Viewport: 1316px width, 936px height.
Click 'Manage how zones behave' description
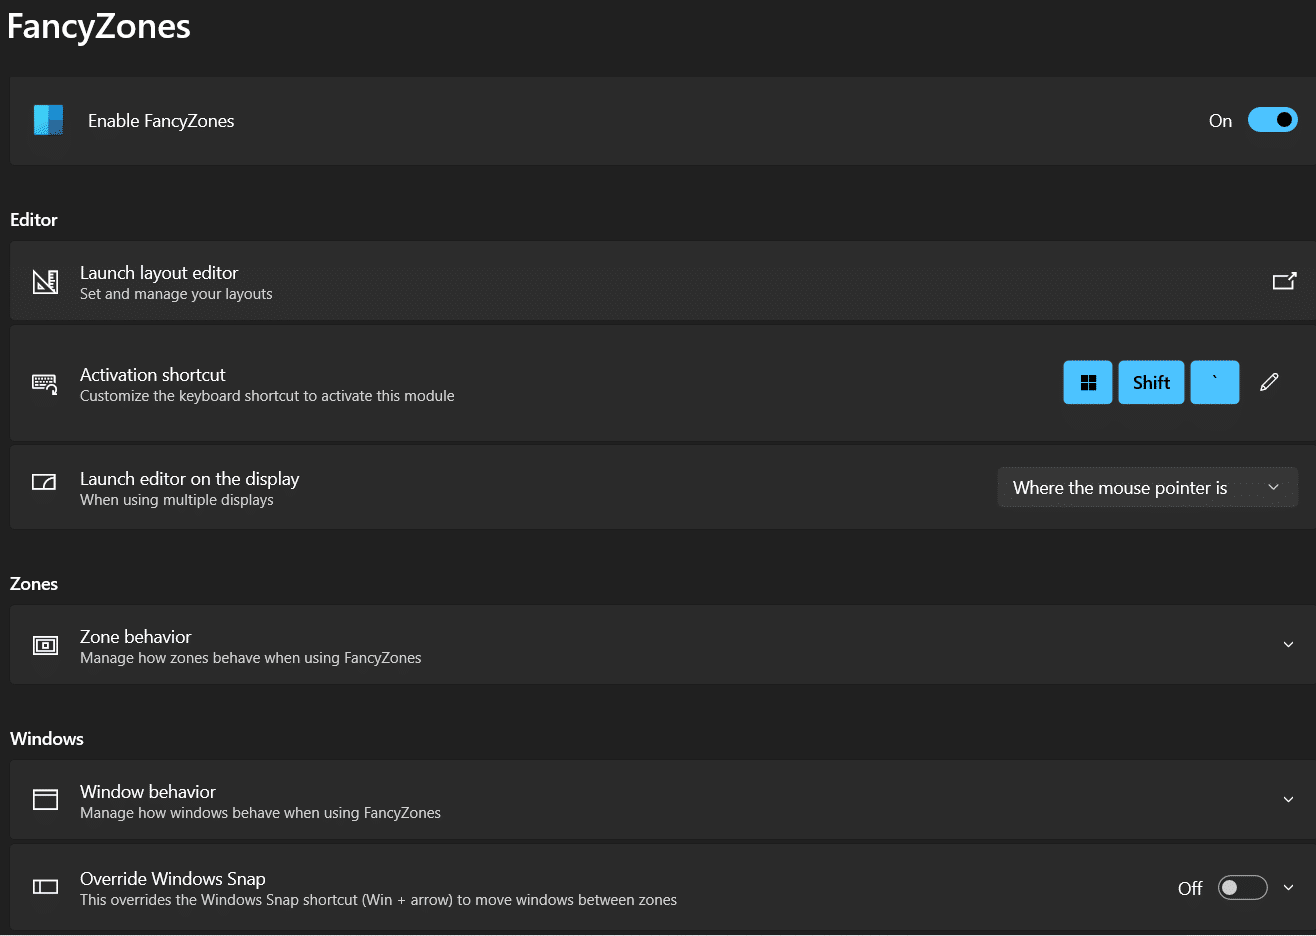251,658
